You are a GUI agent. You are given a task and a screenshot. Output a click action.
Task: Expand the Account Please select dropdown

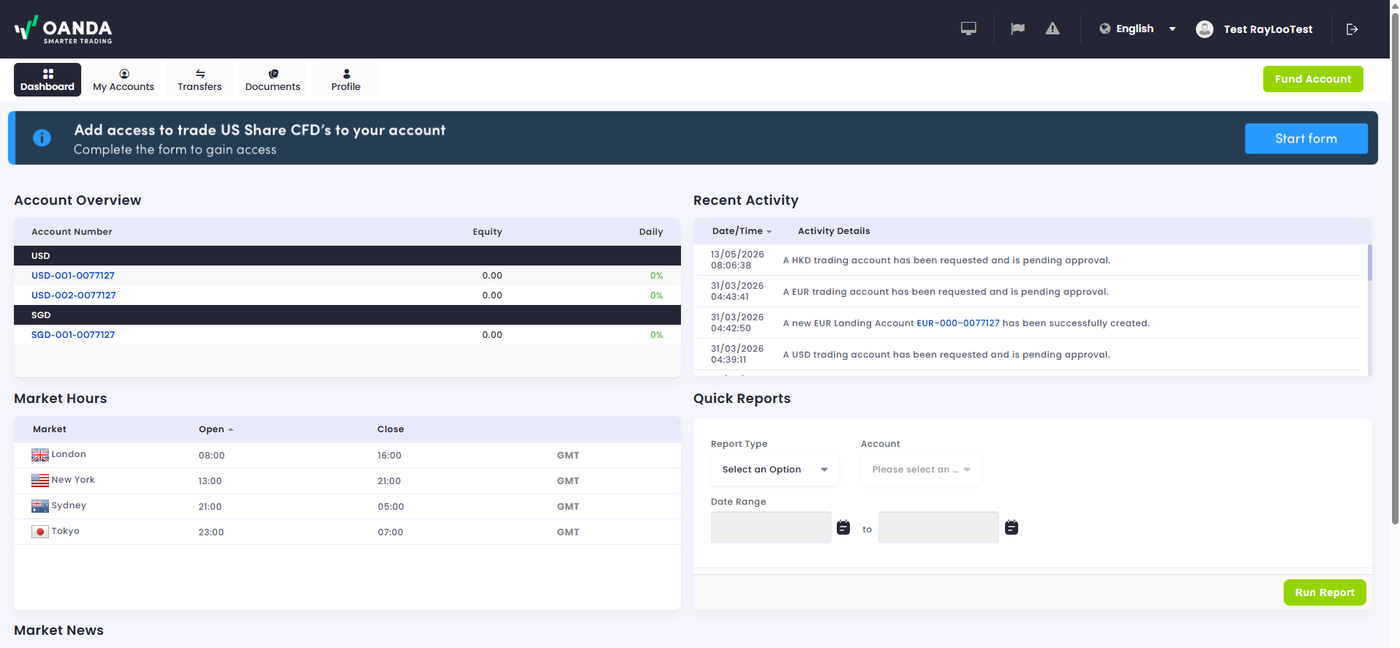pyautogui.click(x=921, y=469)
